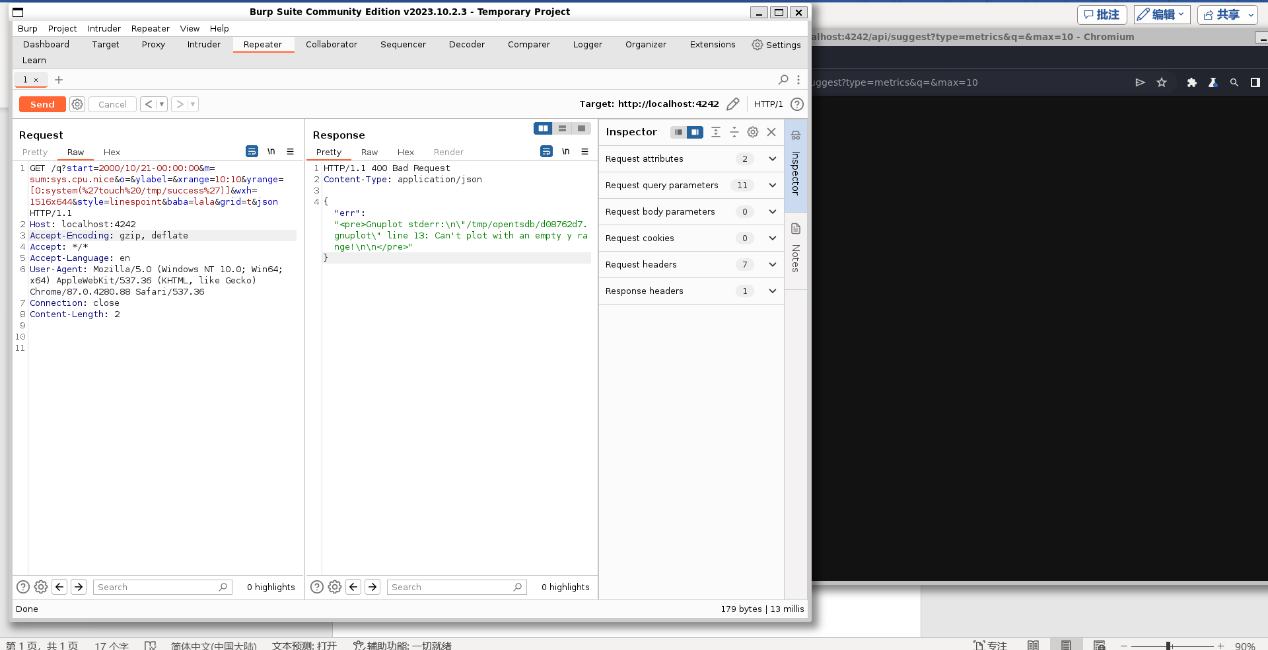Collapse all Inspector sections icon
Image resolution: width=1268 pixels, height=650 pixels.
pos(734,132)
